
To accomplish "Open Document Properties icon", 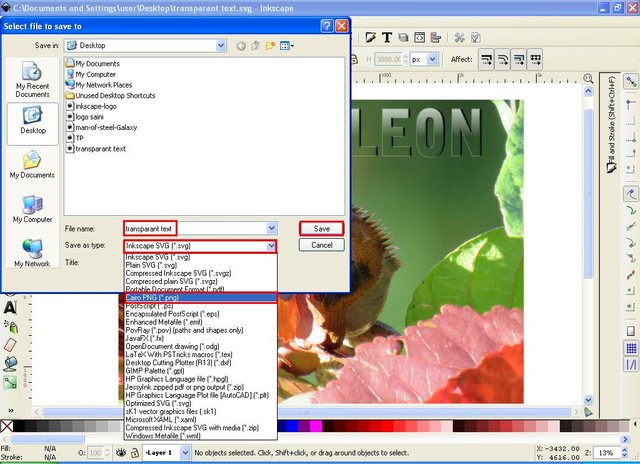I will pos(476,38).
